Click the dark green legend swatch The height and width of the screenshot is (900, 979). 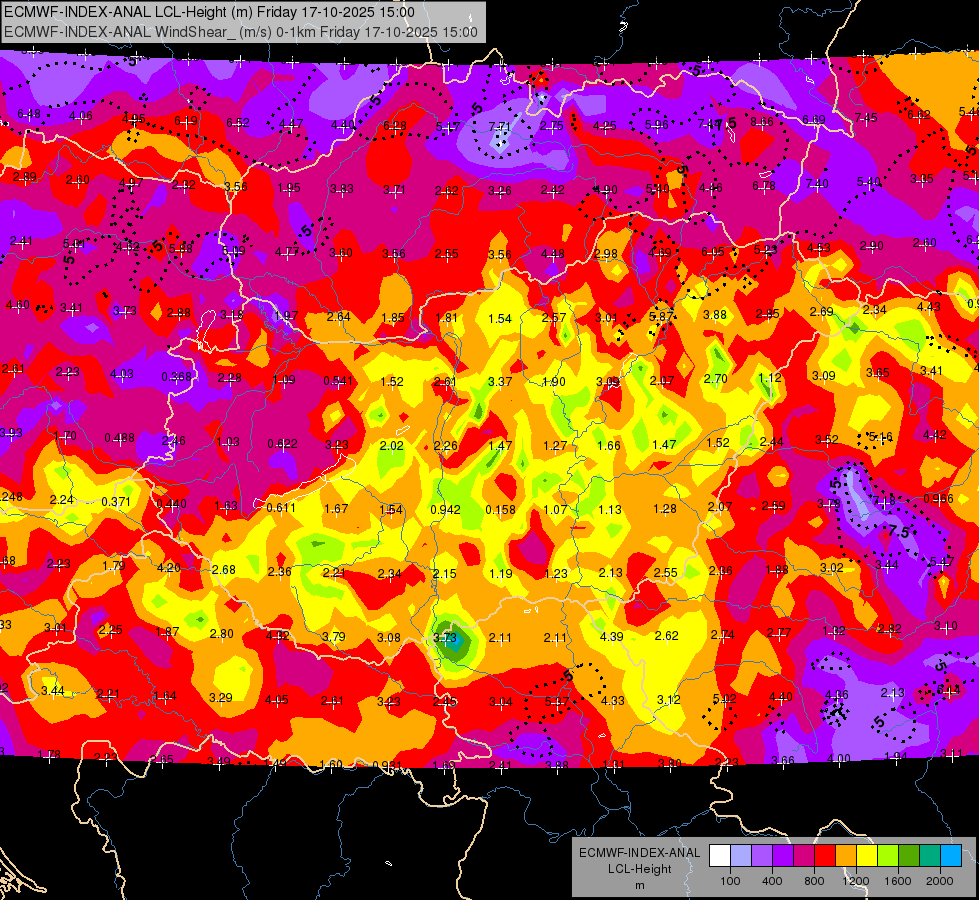click(x=908, y=856)
